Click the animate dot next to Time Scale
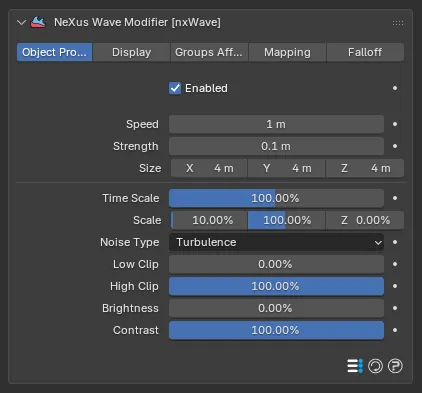 [395, 198]
